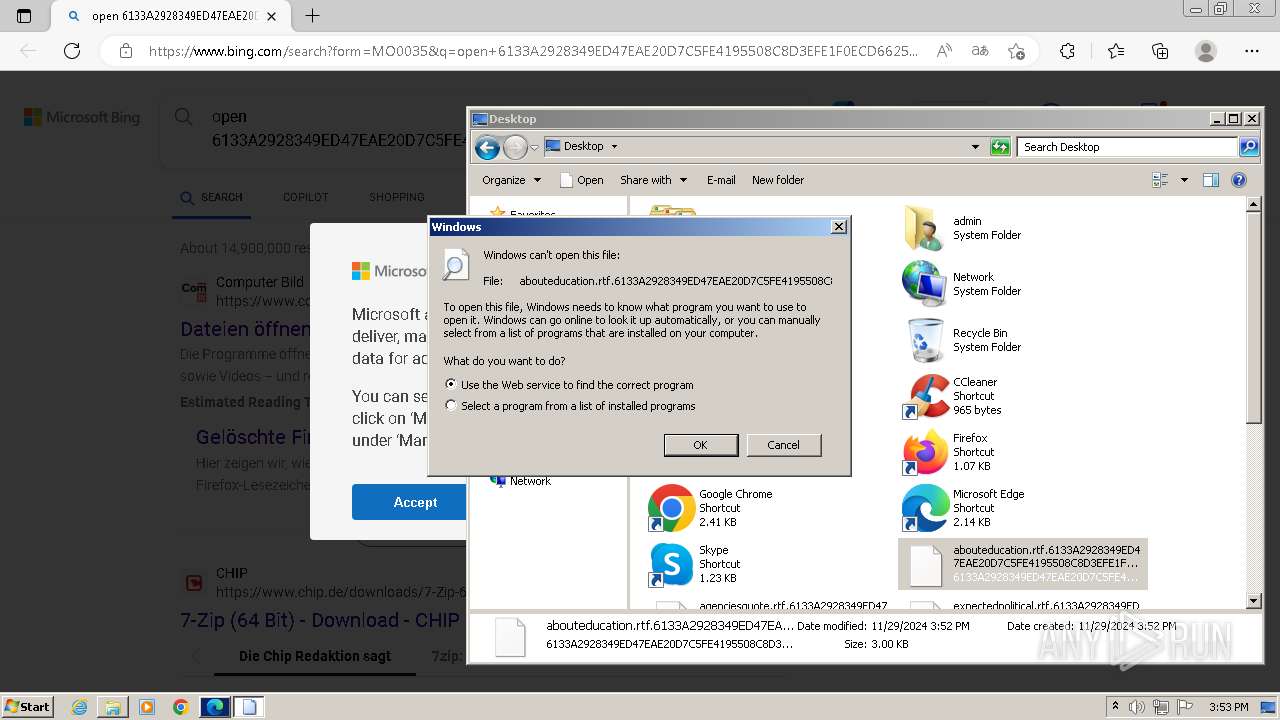Click the scroll down arrow in the file list
Screen dimensions: 1280x720
pos(1254,601)
